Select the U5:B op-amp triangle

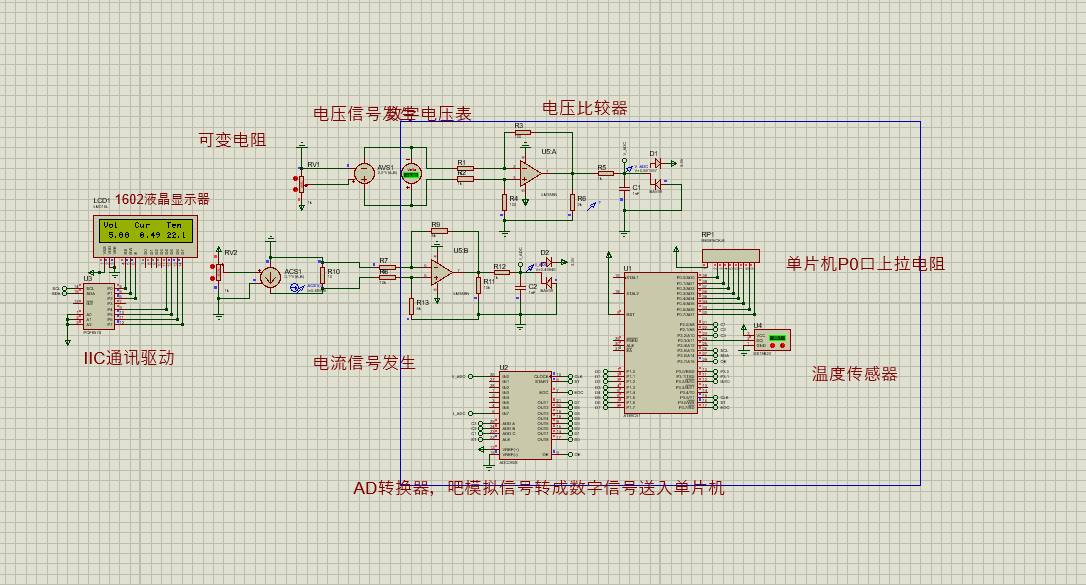pos(440,272)
